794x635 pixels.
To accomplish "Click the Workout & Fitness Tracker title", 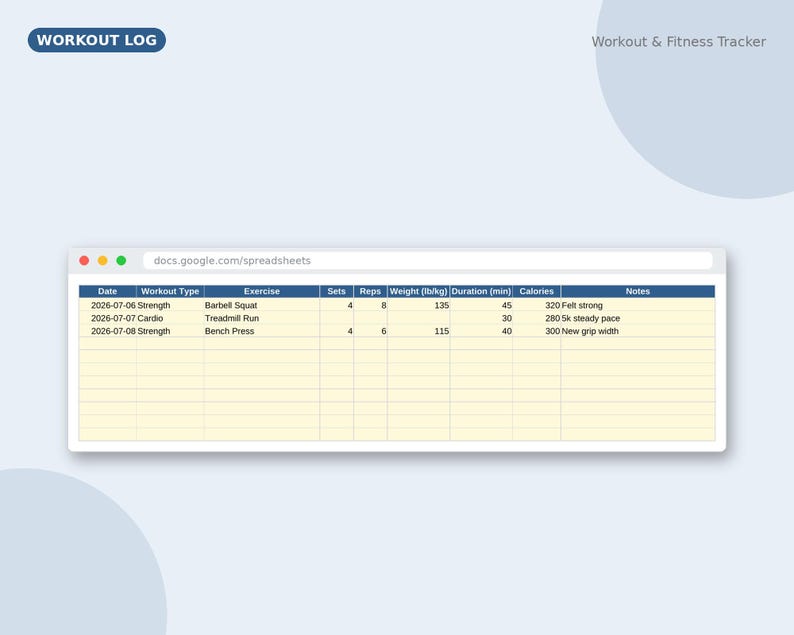I will [x=679, y=42].
